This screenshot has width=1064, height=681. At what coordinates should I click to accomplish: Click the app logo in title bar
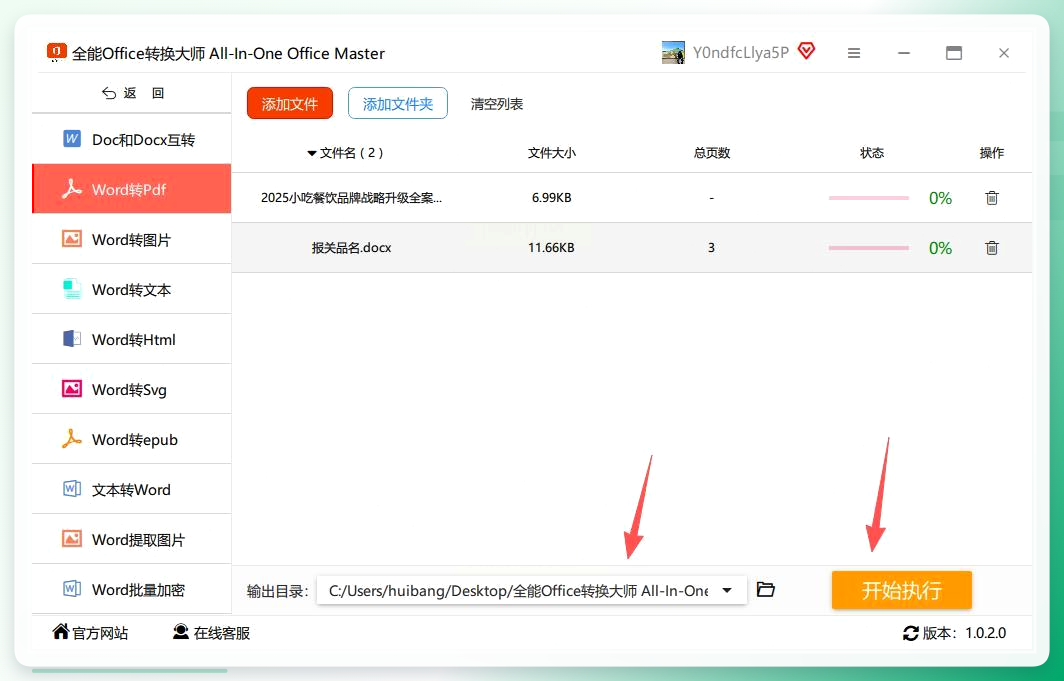[56, 52]
